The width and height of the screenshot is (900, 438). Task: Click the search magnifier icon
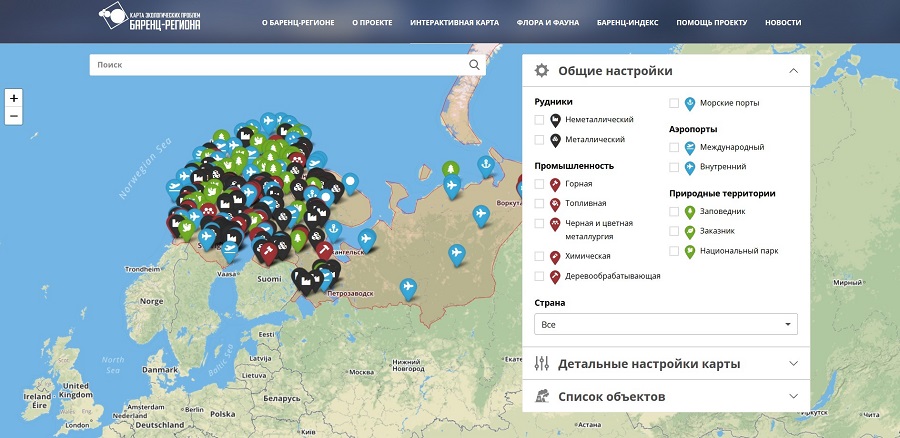click(x=474, y=65)
